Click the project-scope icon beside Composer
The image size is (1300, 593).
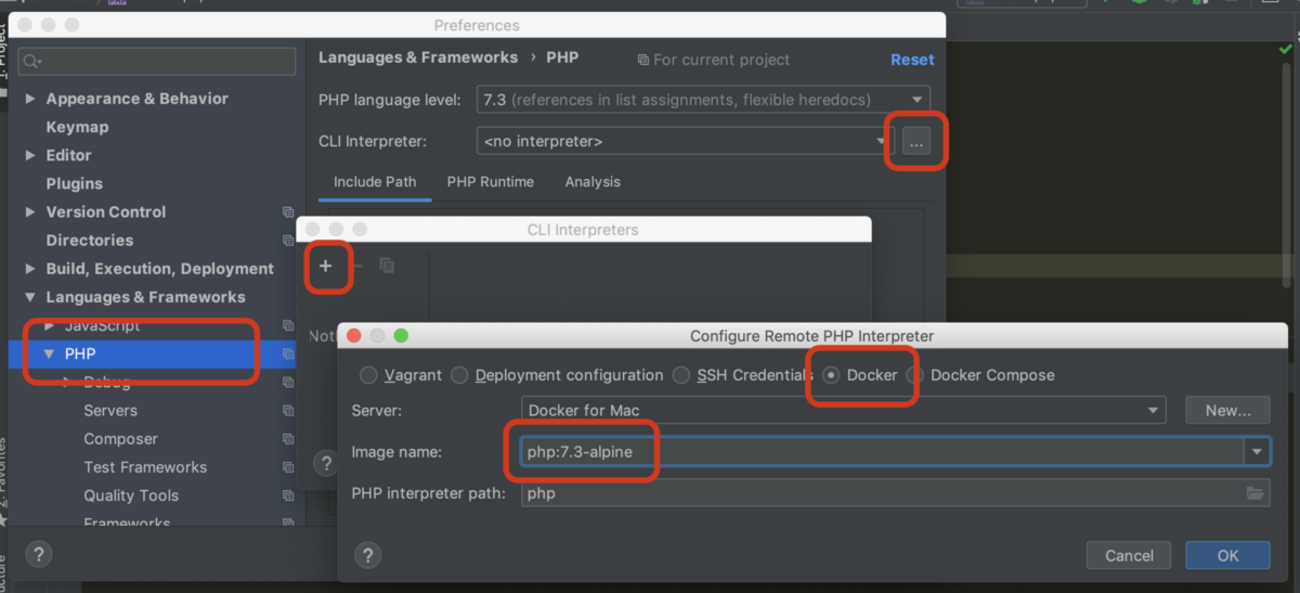pos(288,439)
